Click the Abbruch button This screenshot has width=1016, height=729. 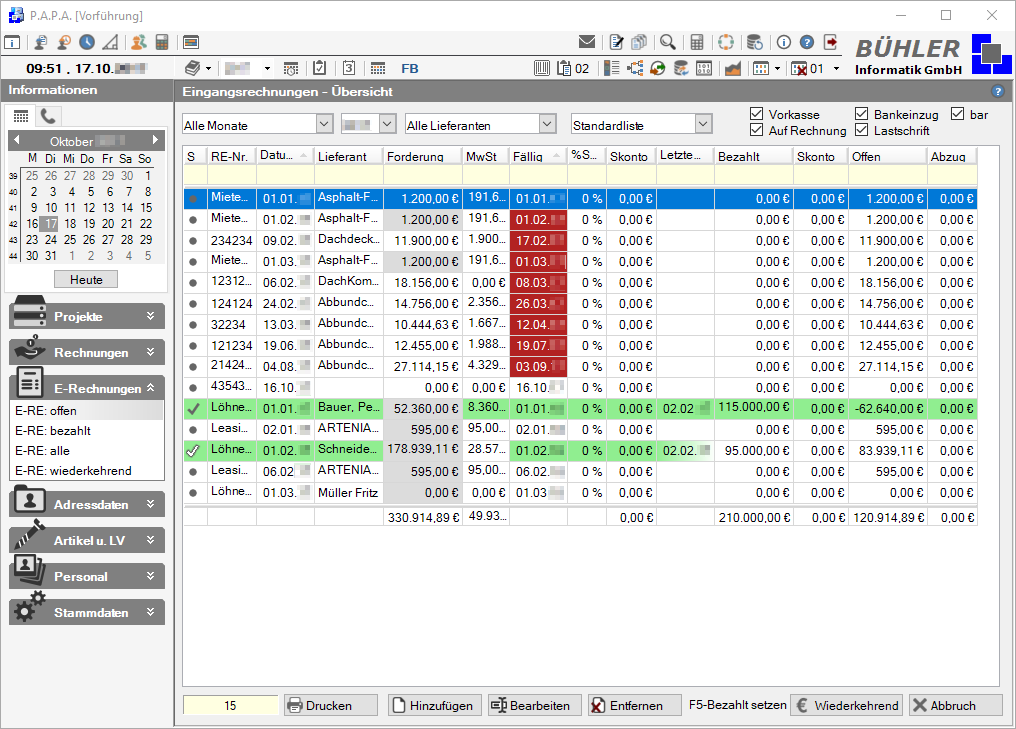click(x=954, y=705)
